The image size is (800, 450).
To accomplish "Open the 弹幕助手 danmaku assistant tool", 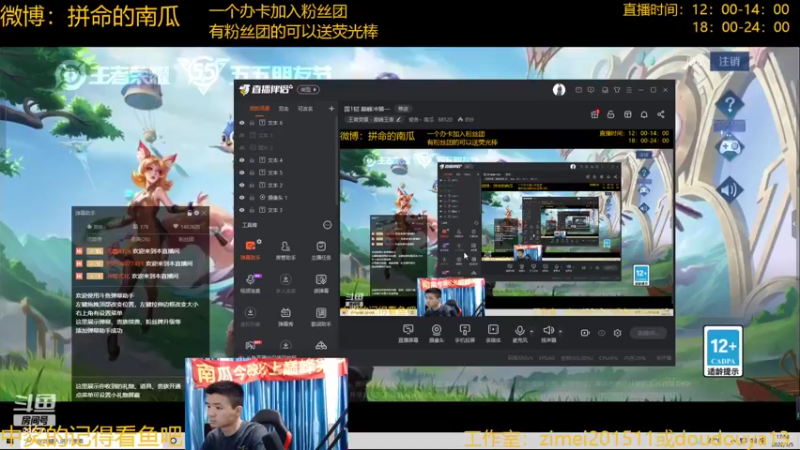I will pyautogui.click(x=250, y=250).
